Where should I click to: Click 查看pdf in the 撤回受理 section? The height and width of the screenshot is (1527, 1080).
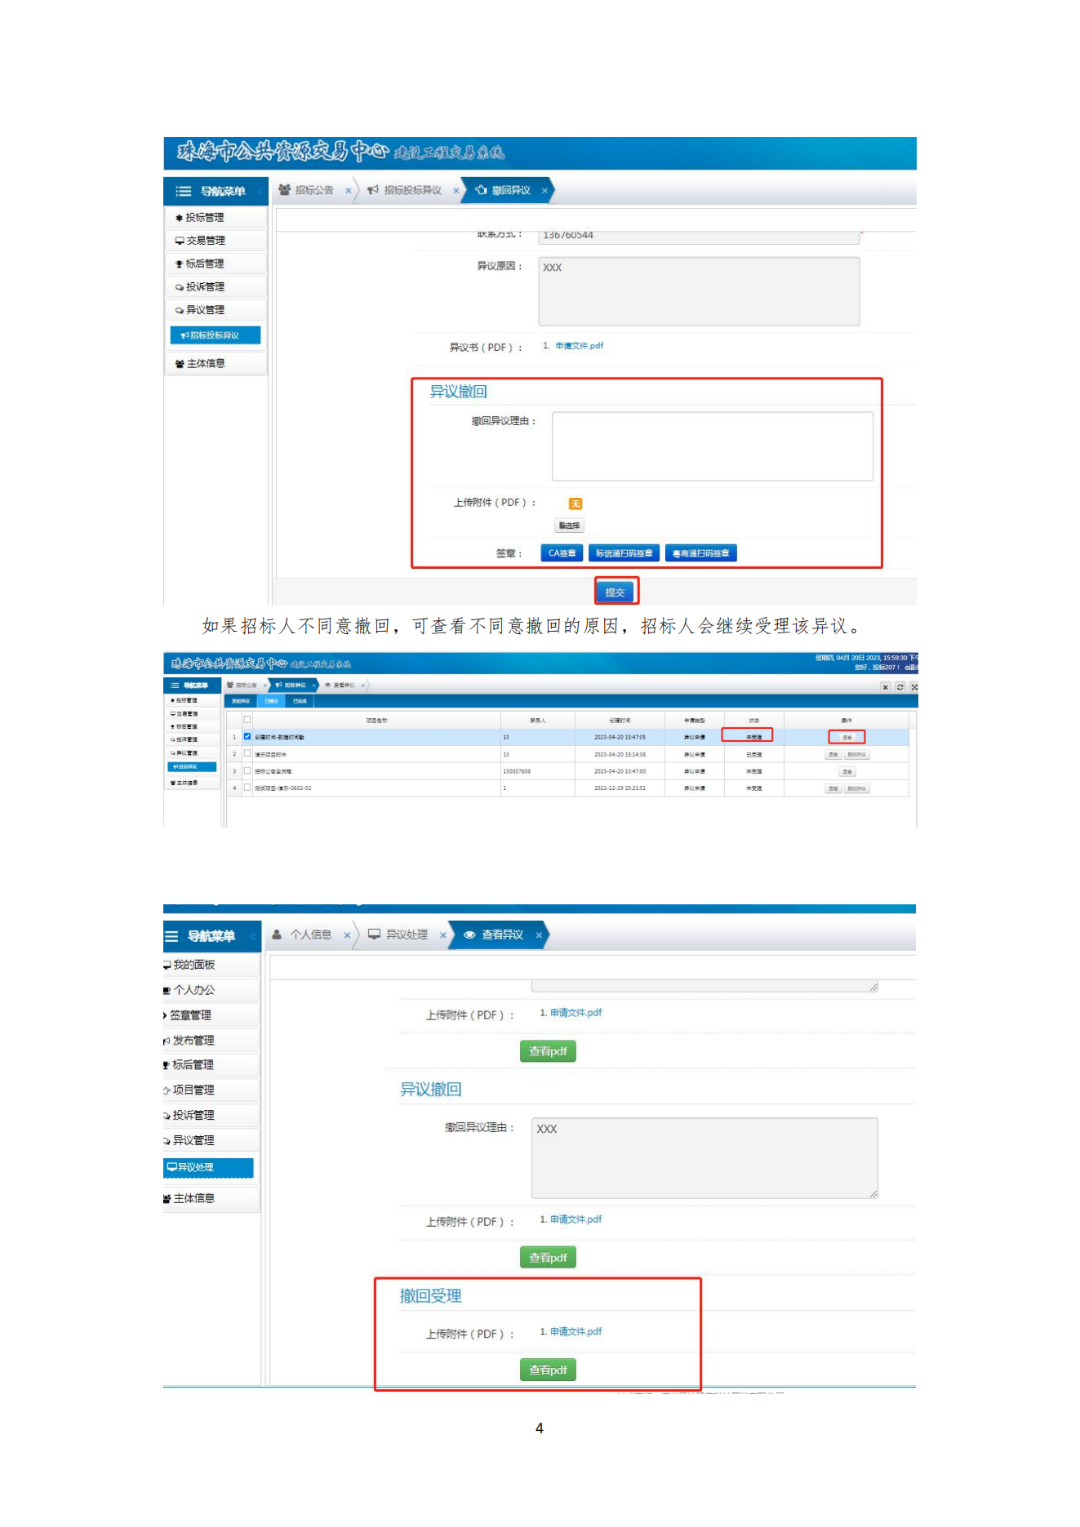tap(548, 1370)
